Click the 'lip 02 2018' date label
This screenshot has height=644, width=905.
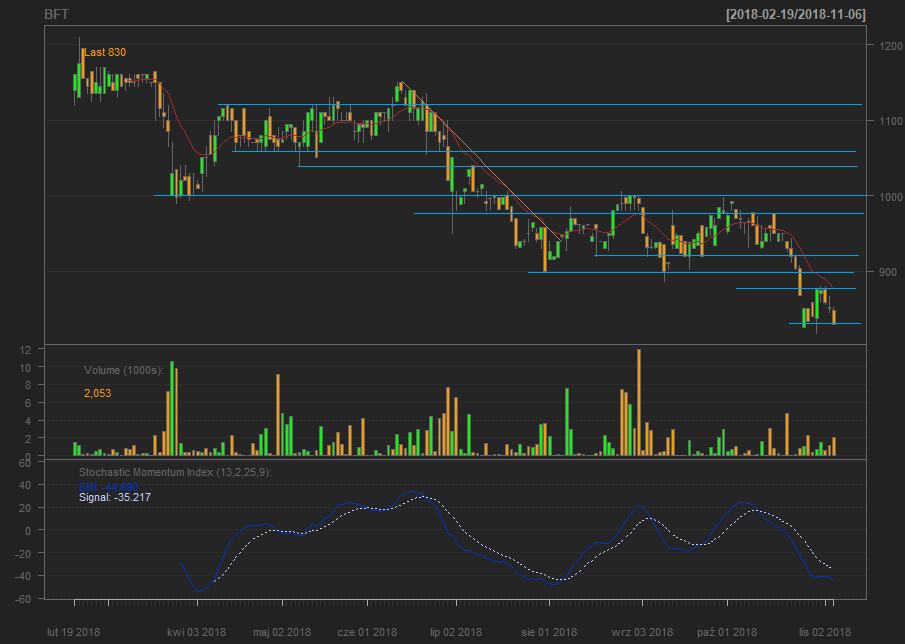(456, 632)
